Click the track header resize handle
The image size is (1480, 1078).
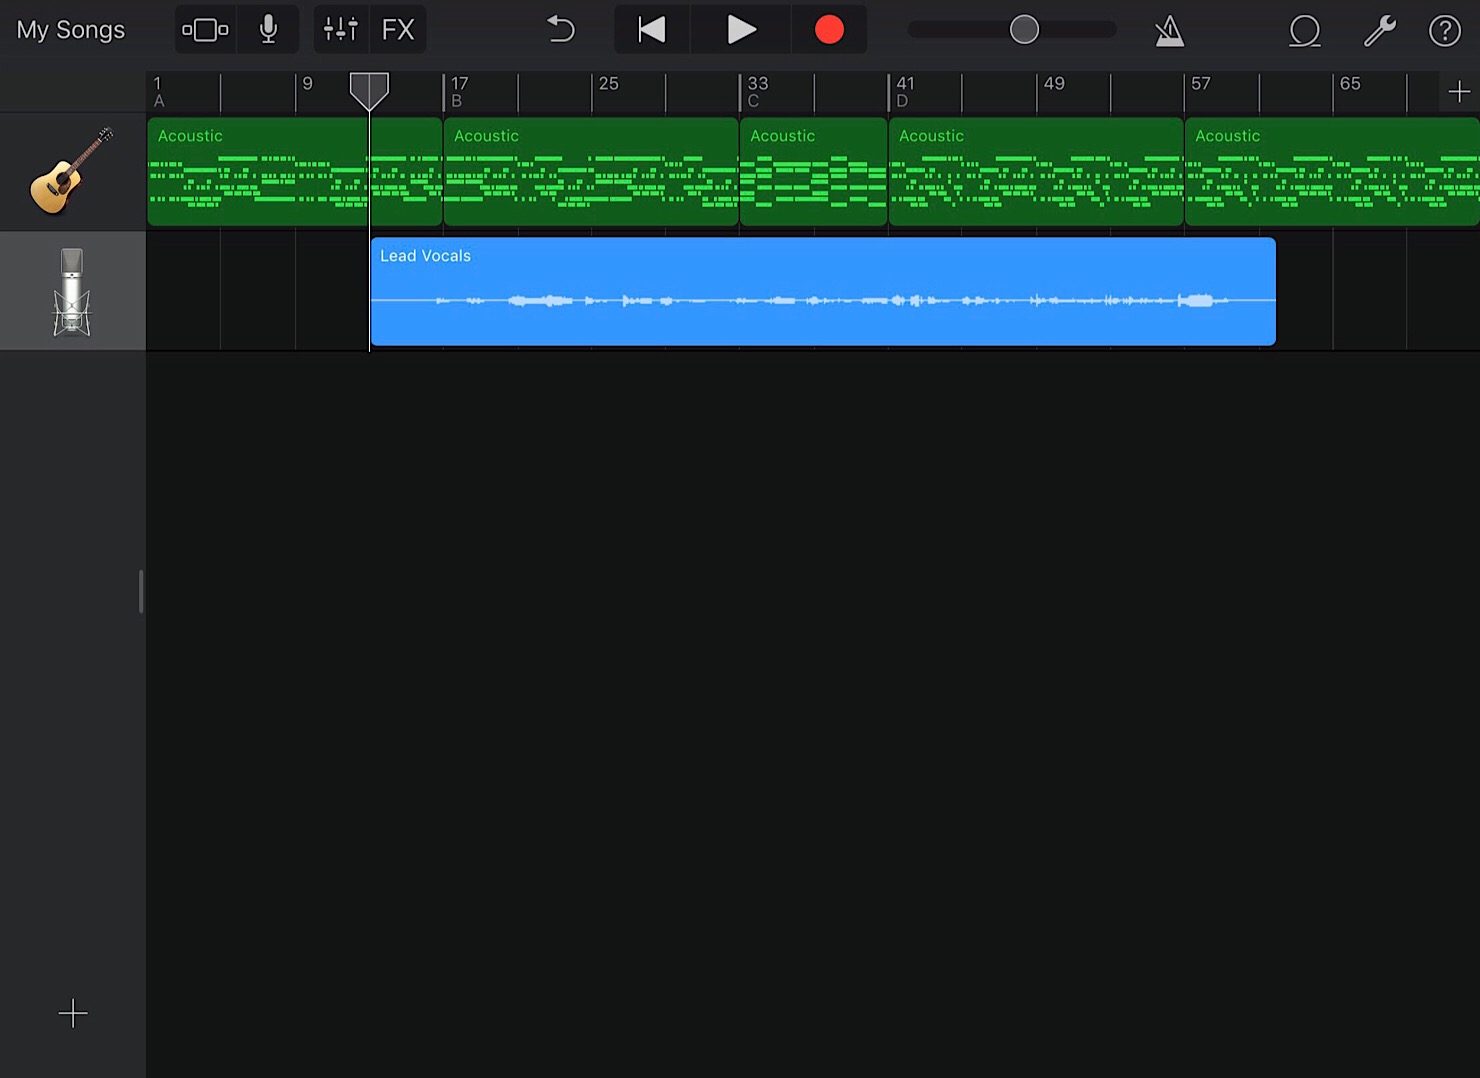(141, 592)
